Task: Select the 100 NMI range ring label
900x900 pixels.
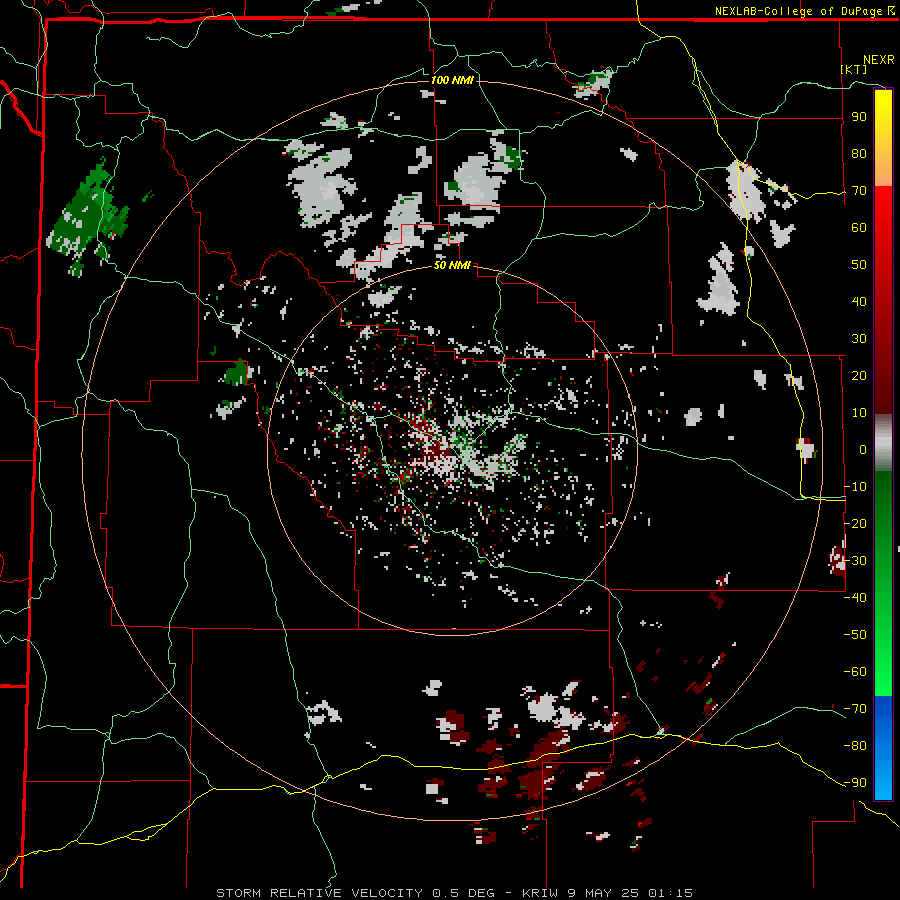Action: tap(452, 80)
